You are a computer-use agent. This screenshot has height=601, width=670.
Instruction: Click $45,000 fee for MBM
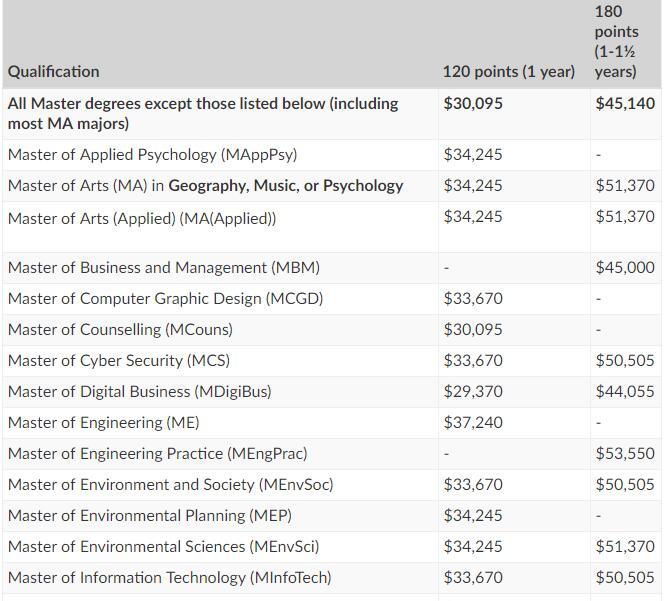[625, 267]
